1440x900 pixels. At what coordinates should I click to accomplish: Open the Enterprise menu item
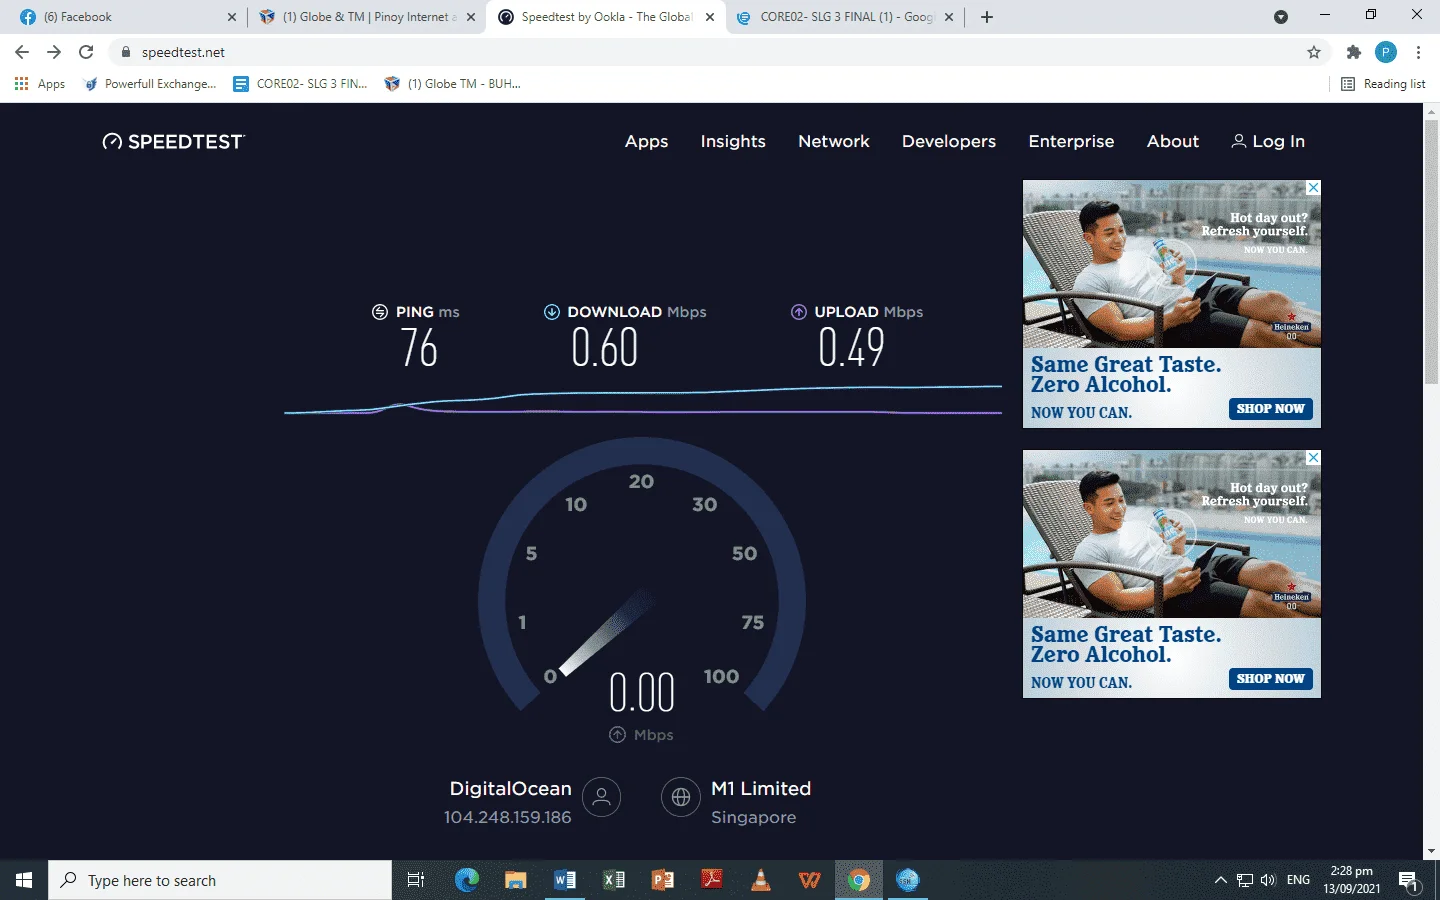tap(1071, 141)
